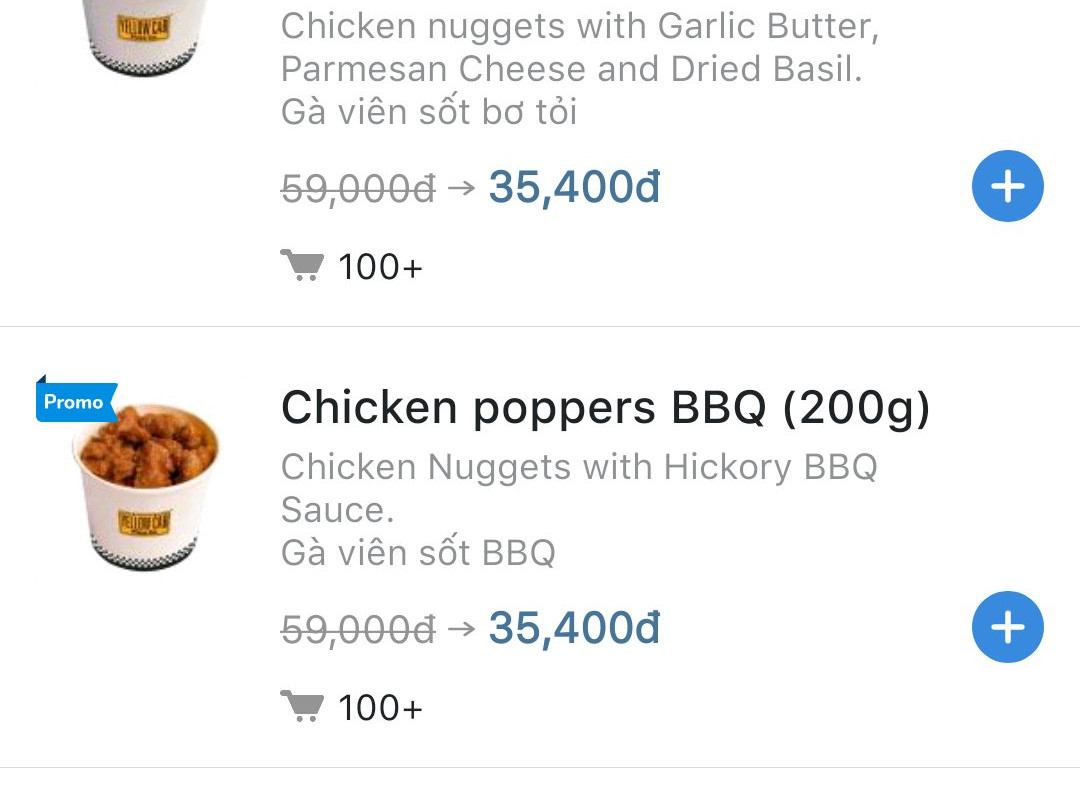Click 35,400đ discounted price on BBQ poppers

coord(574,628)
